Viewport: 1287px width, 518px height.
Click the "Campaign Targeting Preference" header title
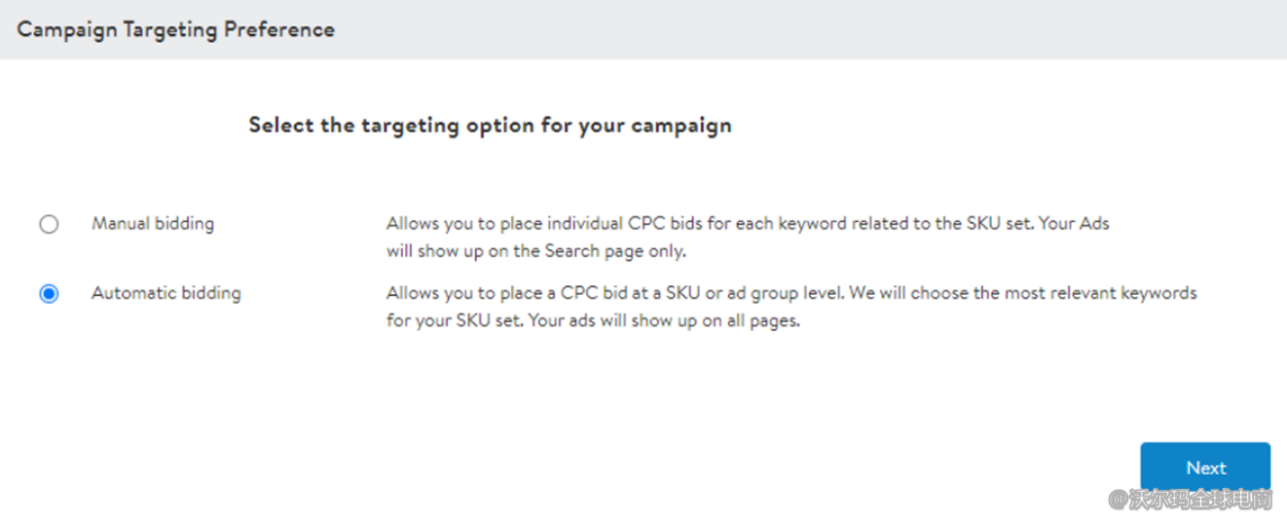[x=176, y=29]
